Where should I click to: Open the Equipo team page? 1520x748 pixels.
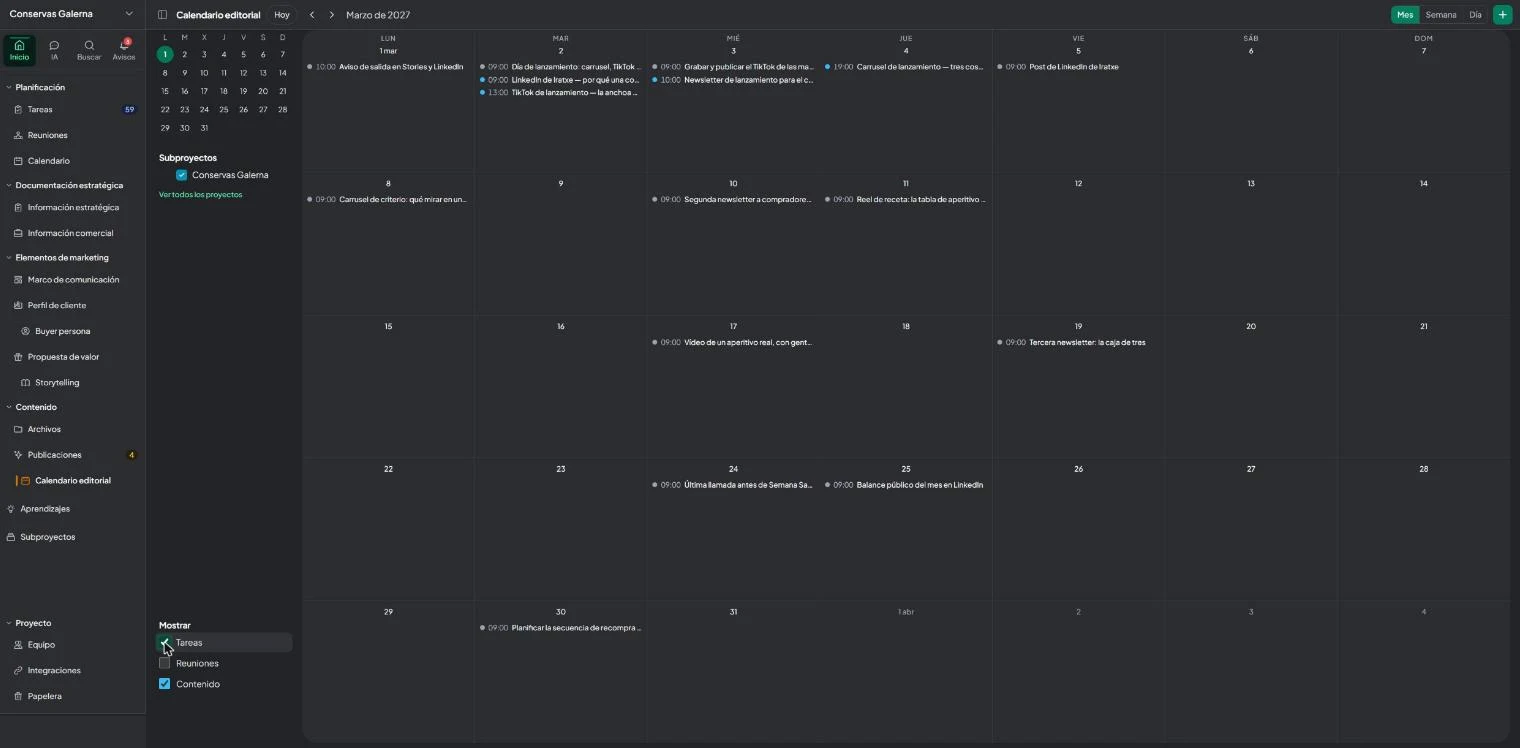tap(72, 645)
